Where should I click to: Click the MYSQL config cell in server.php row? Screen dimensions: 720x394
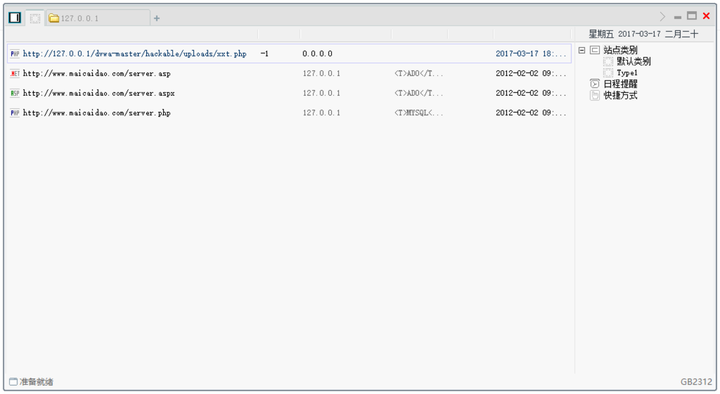(419, 113)
